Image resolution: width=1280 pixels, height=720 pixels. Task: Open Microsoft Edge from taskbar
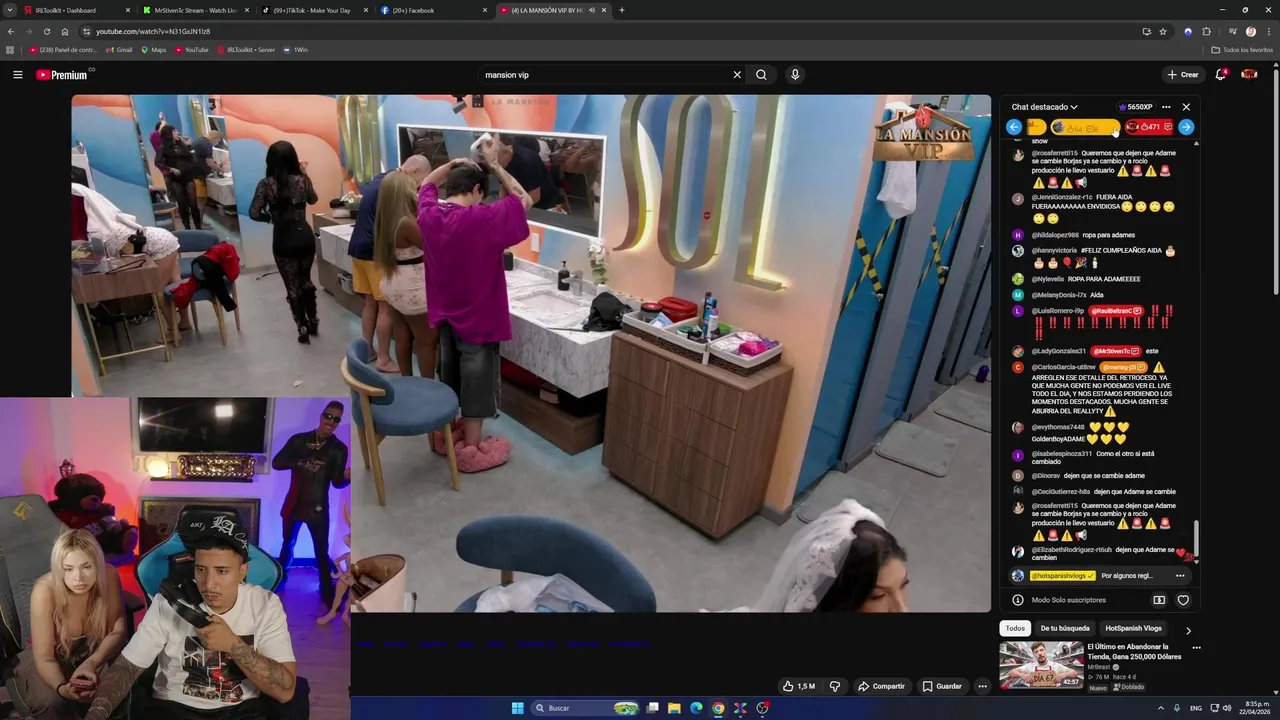coord(696,708)
